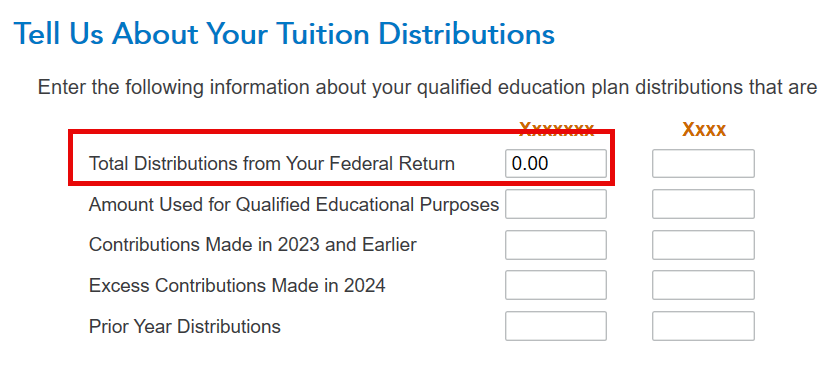822x372 pixels.
Task: Click the Xxxxxxx column header
Action: [x=557, y=129]
